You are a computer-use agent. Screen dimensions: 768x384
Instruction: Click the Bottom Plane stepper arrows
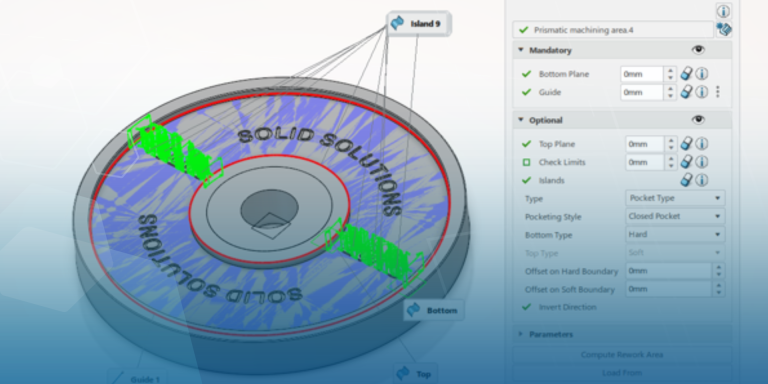(x=670, y=74)
